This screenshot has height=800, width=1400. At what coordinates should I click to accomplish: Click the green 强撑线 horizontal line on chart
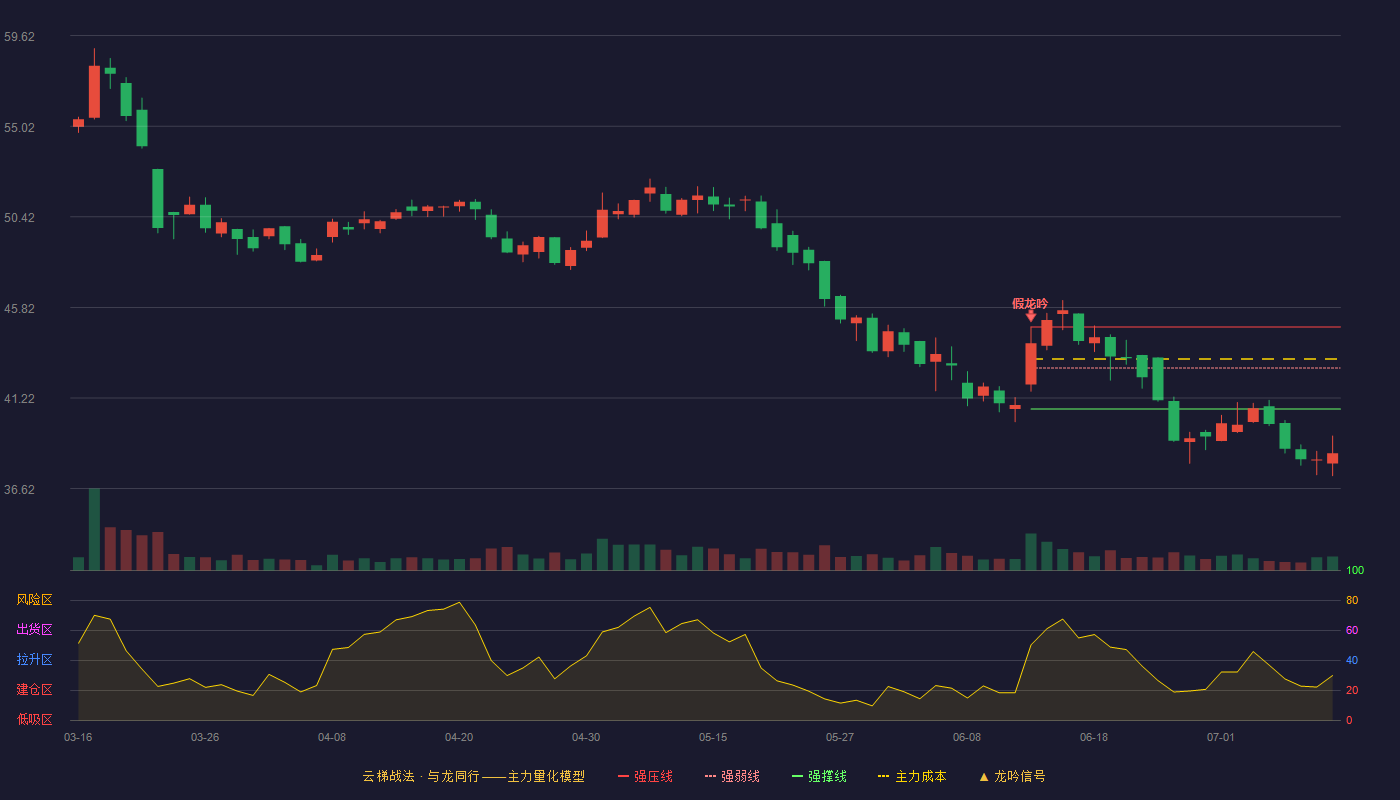[1185, 409]
